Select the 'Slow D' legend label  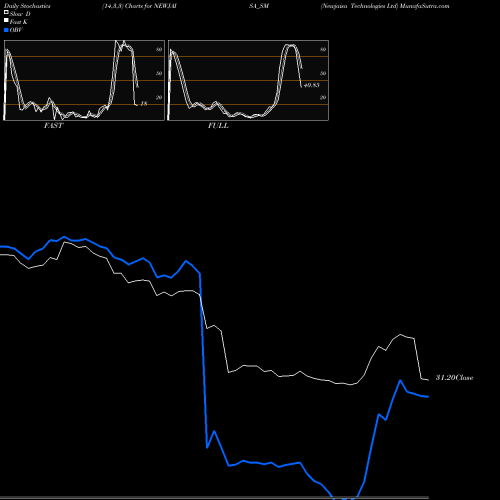point(20,14)
